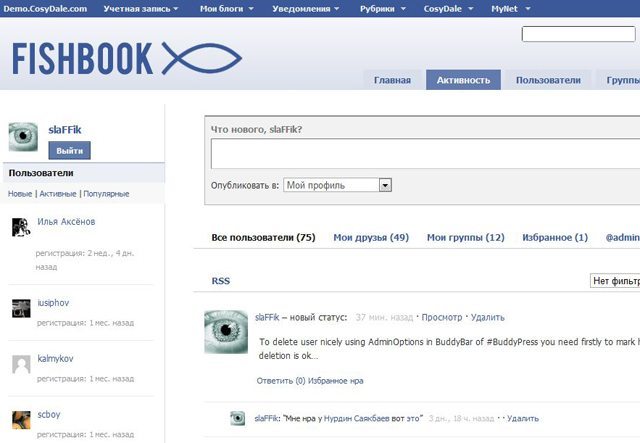Open kalmykov's default avatar
Viewport: 640px width, 443px height.
point(21,364)
